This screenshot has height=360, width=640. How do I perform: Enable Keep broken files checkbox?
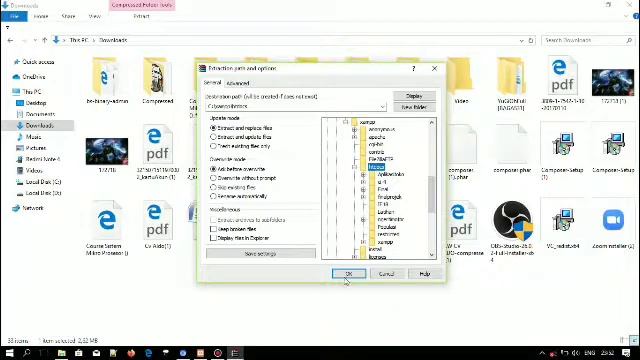pyautogui.click(x=213, y=229)
